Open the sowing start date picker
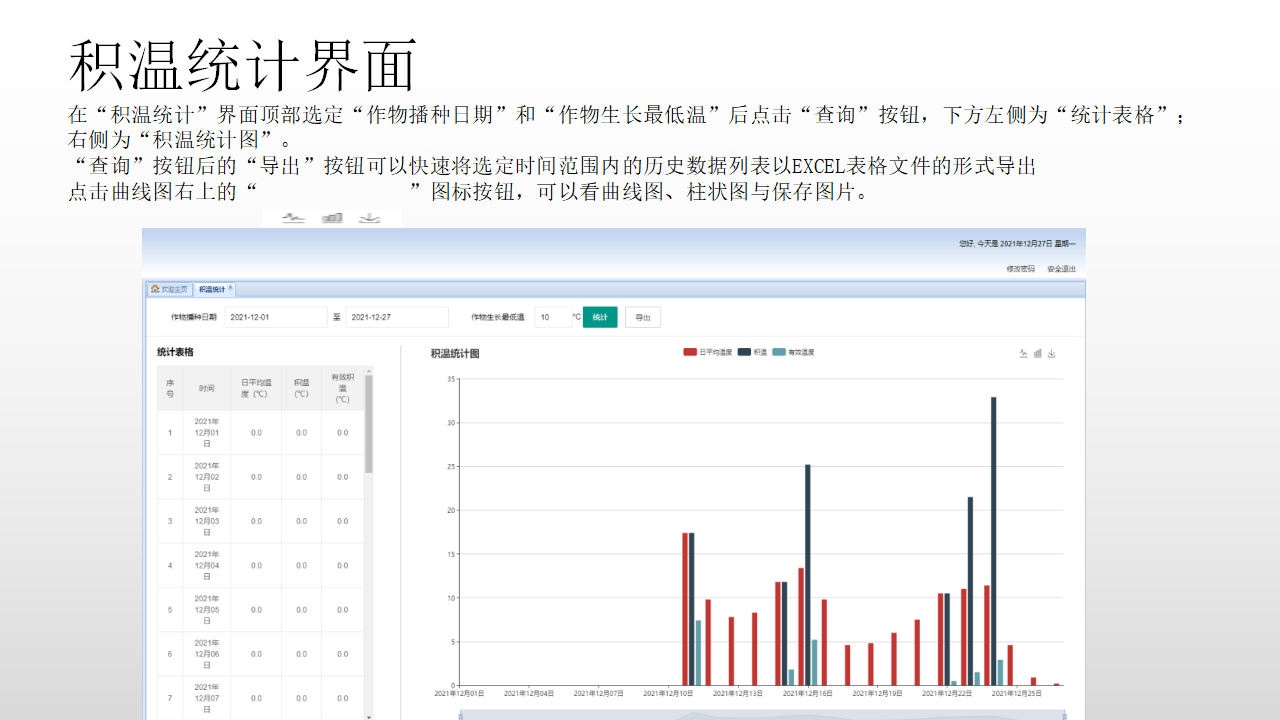Image resolution: width=1280 pixels, height=720 pixels. coord(275,317)
